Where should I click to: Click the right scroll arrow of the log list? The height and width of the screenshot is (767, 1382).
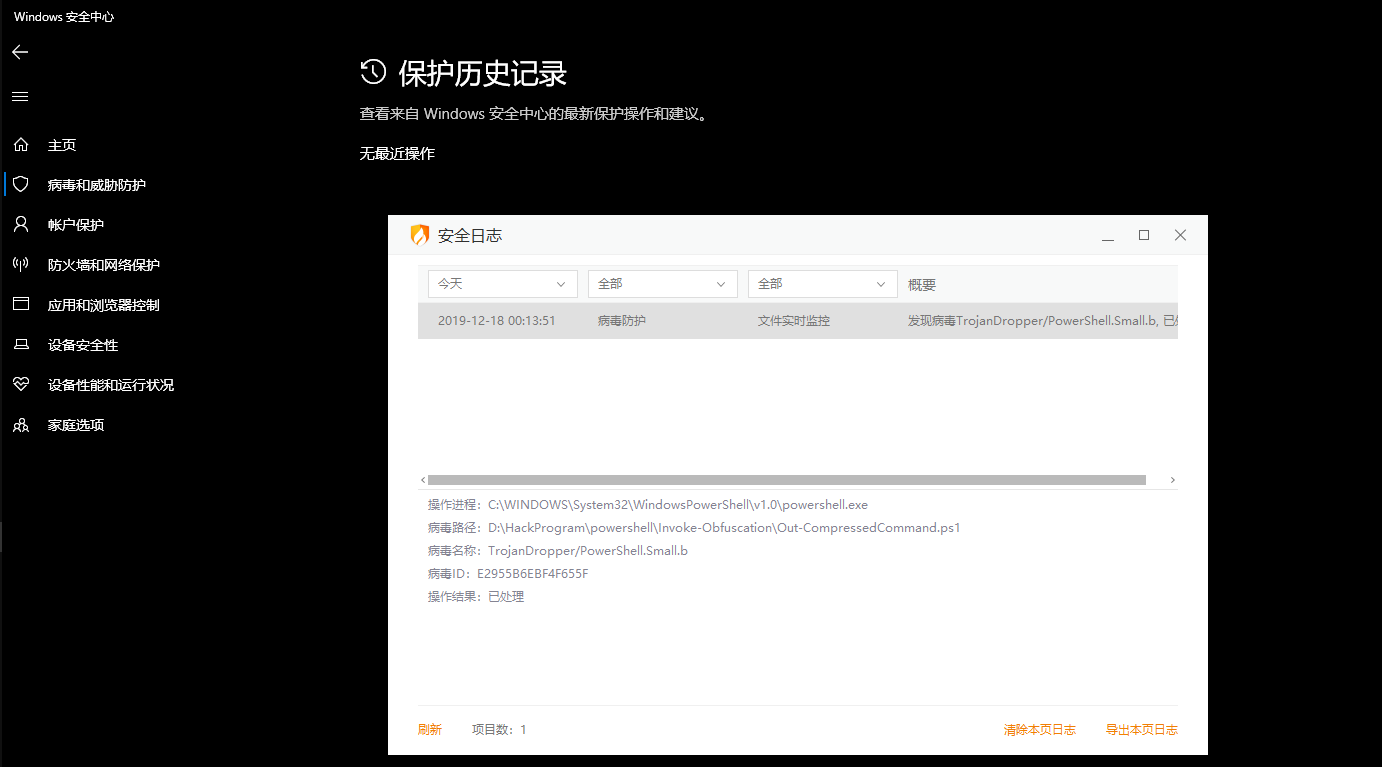click(x=1173, y=480)
